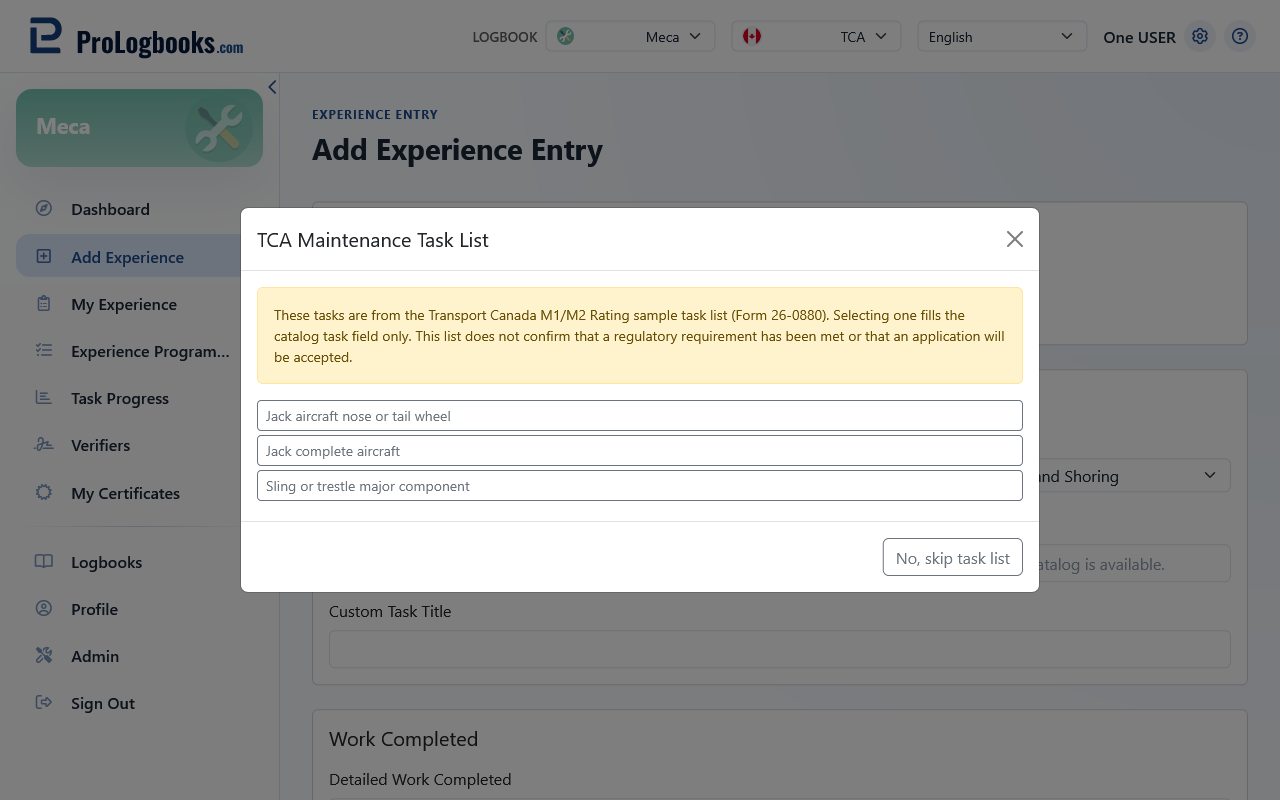Click the Sign Out arrow icon
The image size is (1280, 800).
[44, 703]
